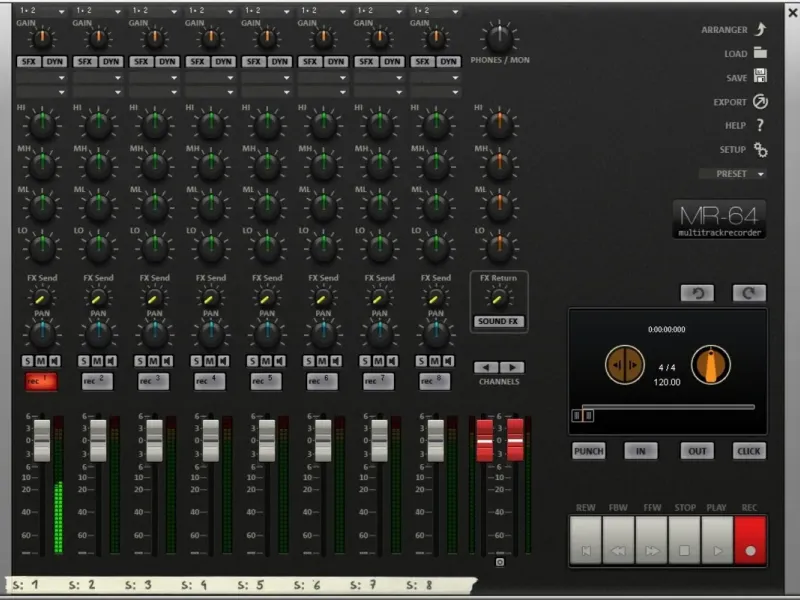Click the loop markers round icon
800x600 pixels.
pos(624,365)
